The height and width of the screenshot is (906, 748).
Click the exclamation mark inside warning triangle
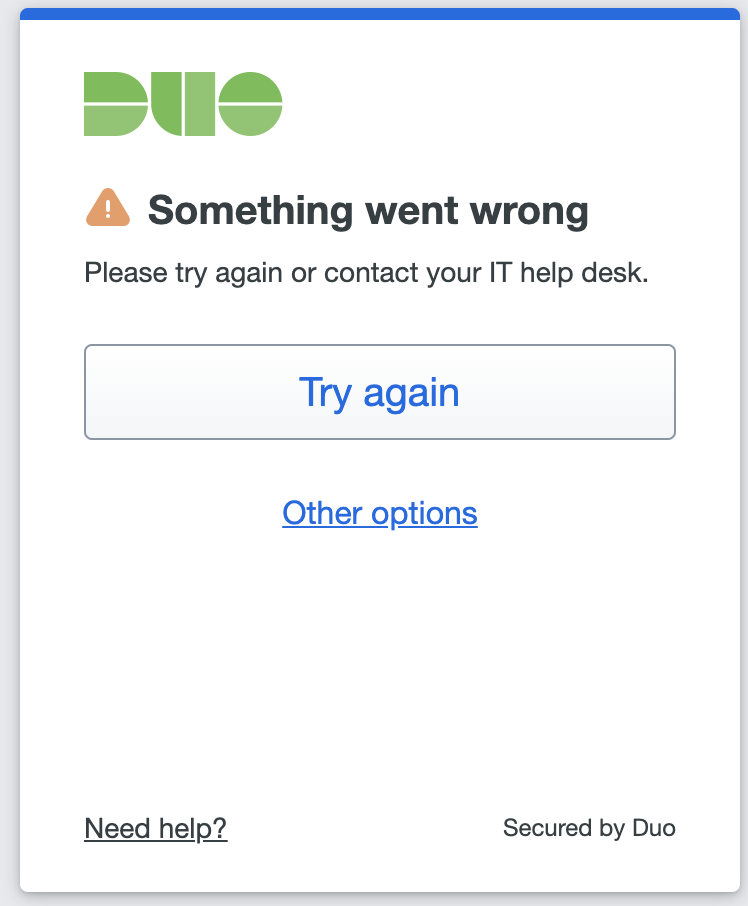(x=108, y=210)
